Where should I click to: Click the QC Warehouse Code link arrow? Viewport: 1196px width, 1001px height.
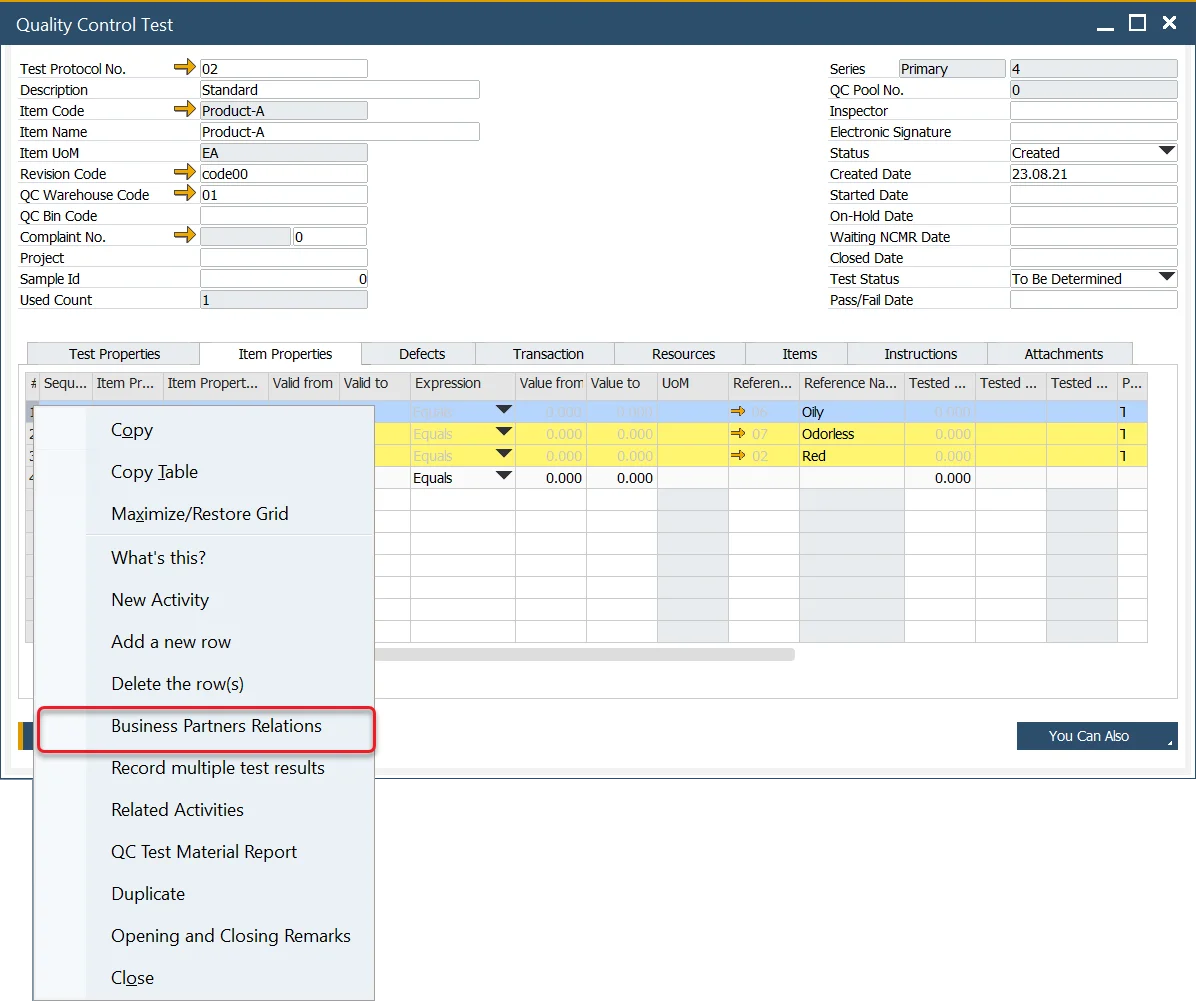[x=185, y=194]
